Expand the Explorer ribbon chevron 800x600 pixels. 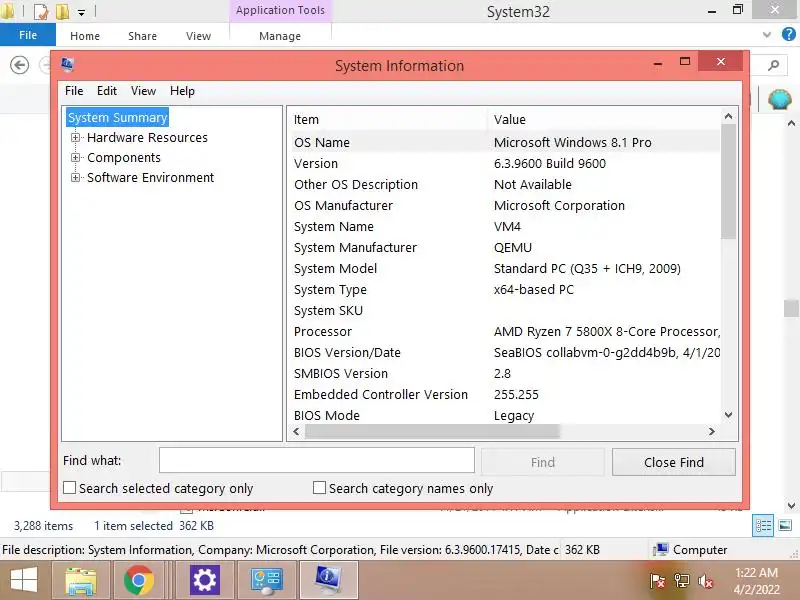point(767,35)
